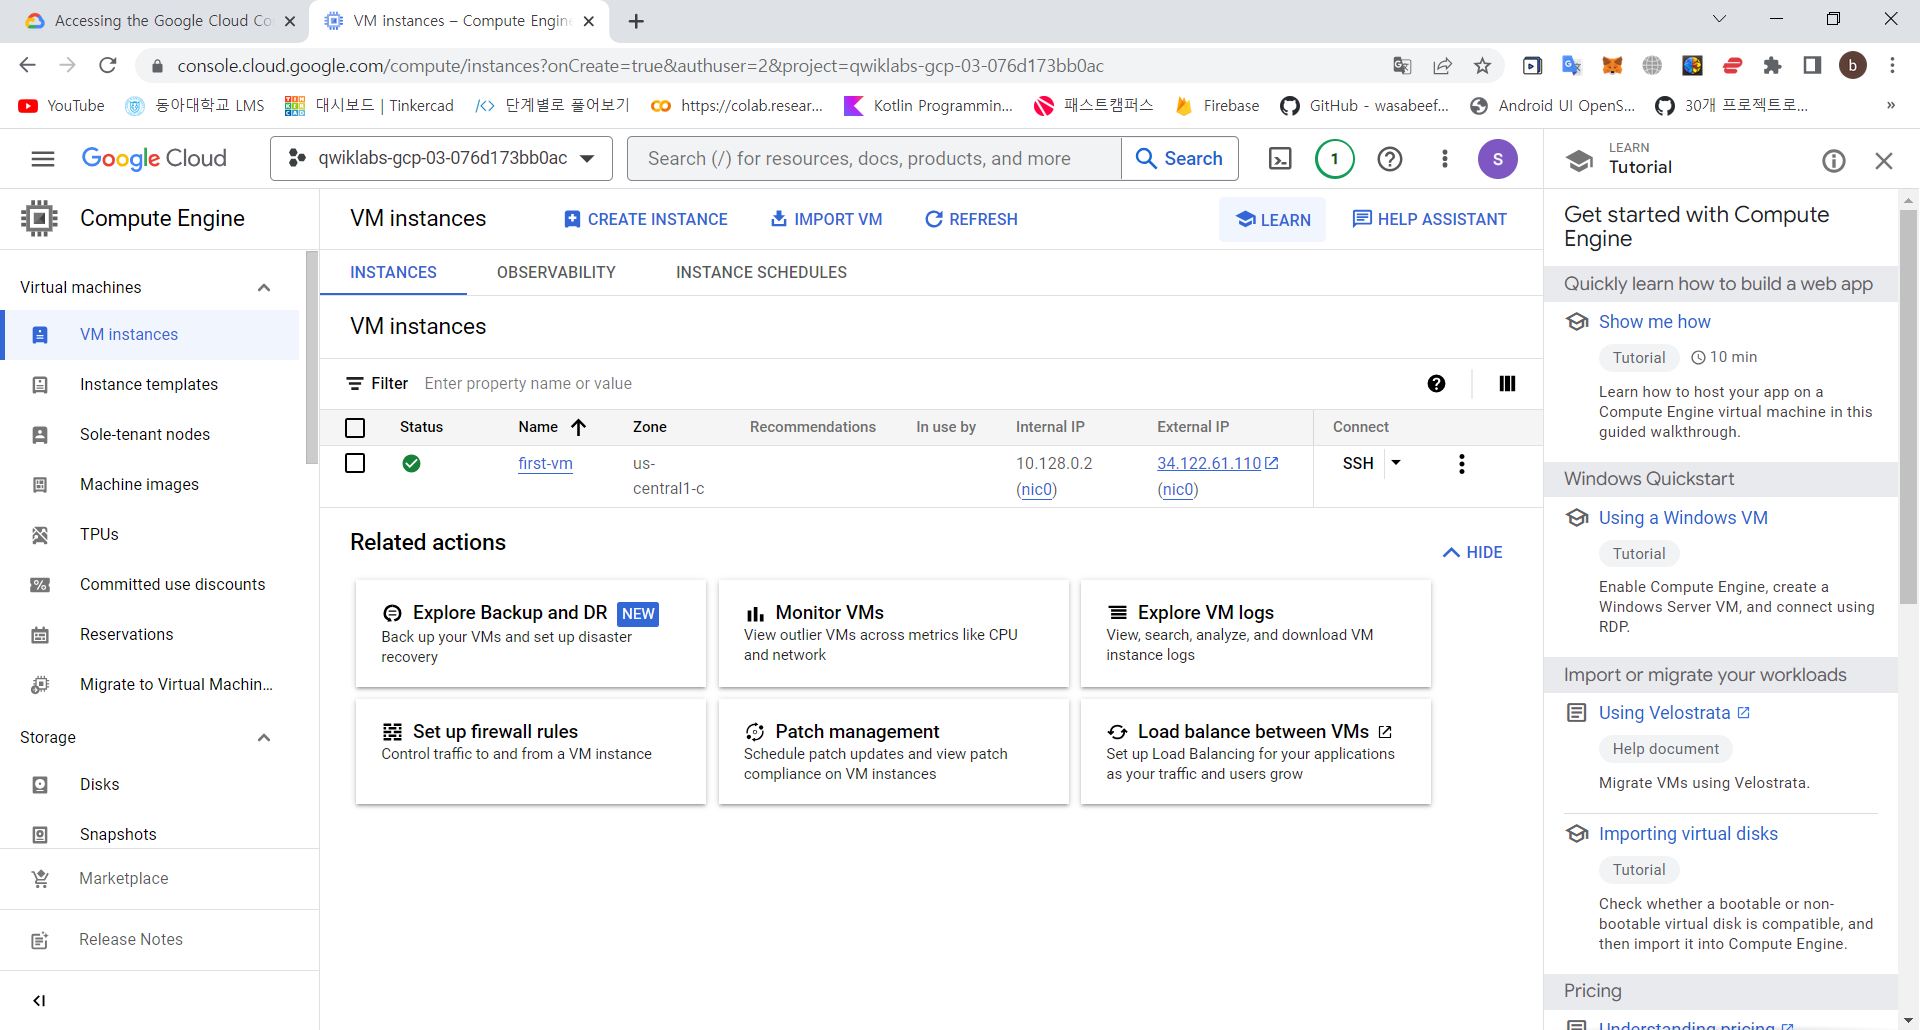
Task: Open the first-vm instance link
Action: tap(545, 463)
